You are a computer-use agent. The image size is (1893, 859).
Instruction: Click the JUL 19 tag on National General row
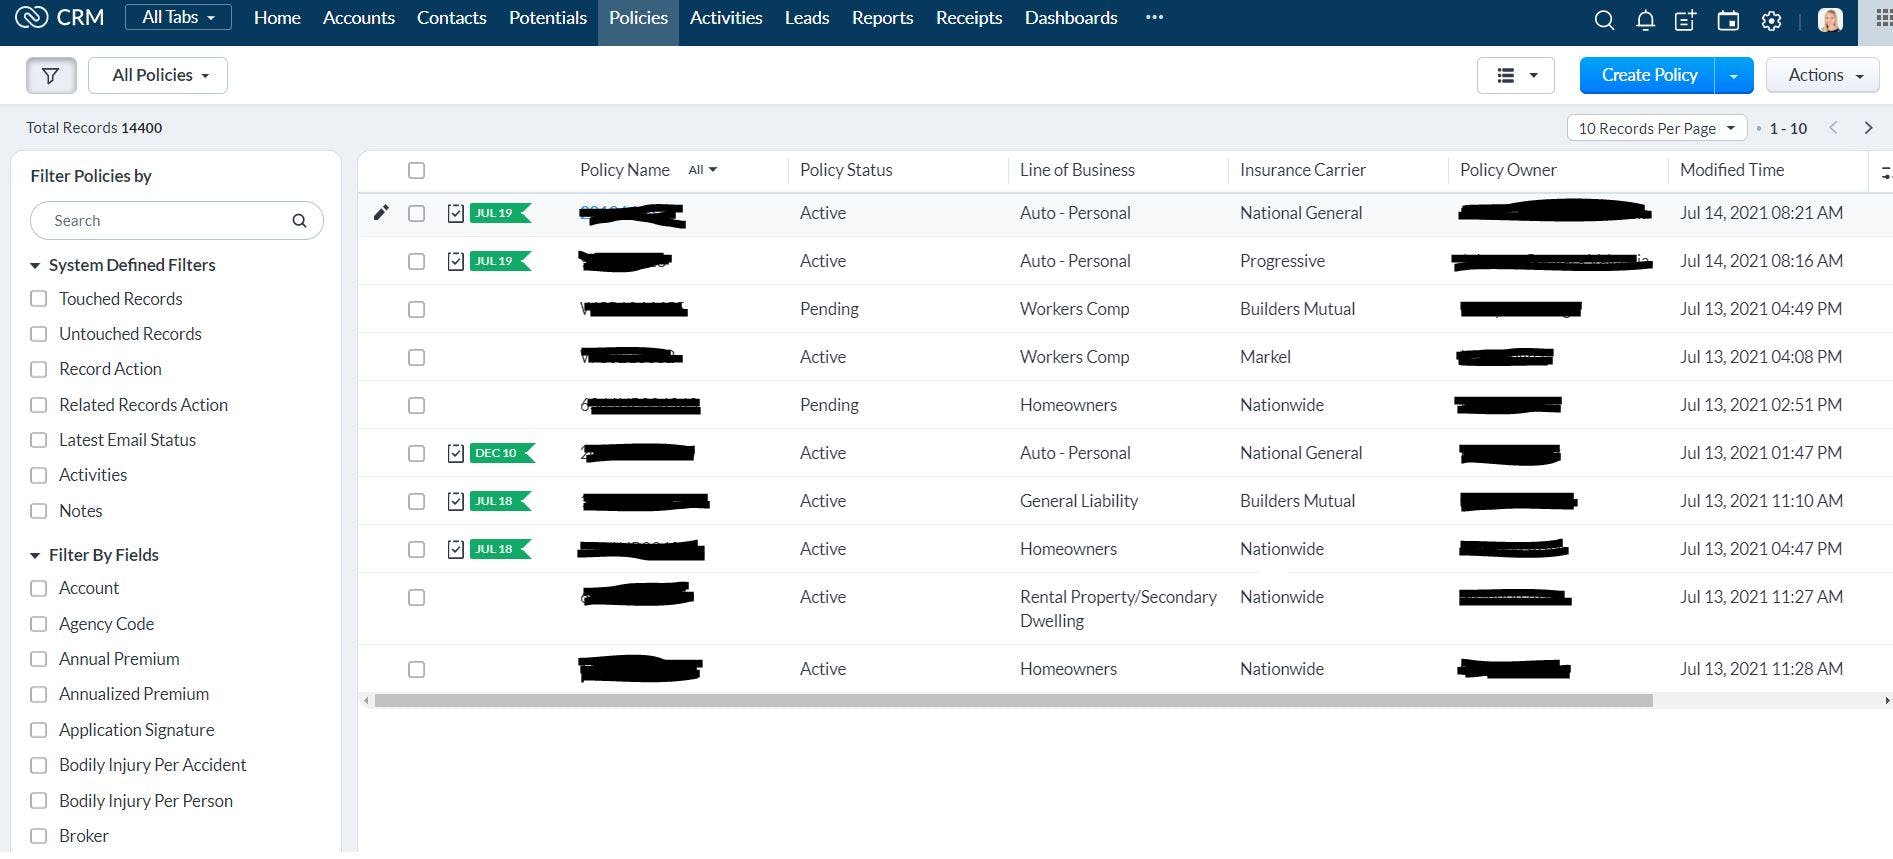click(500, 213)
